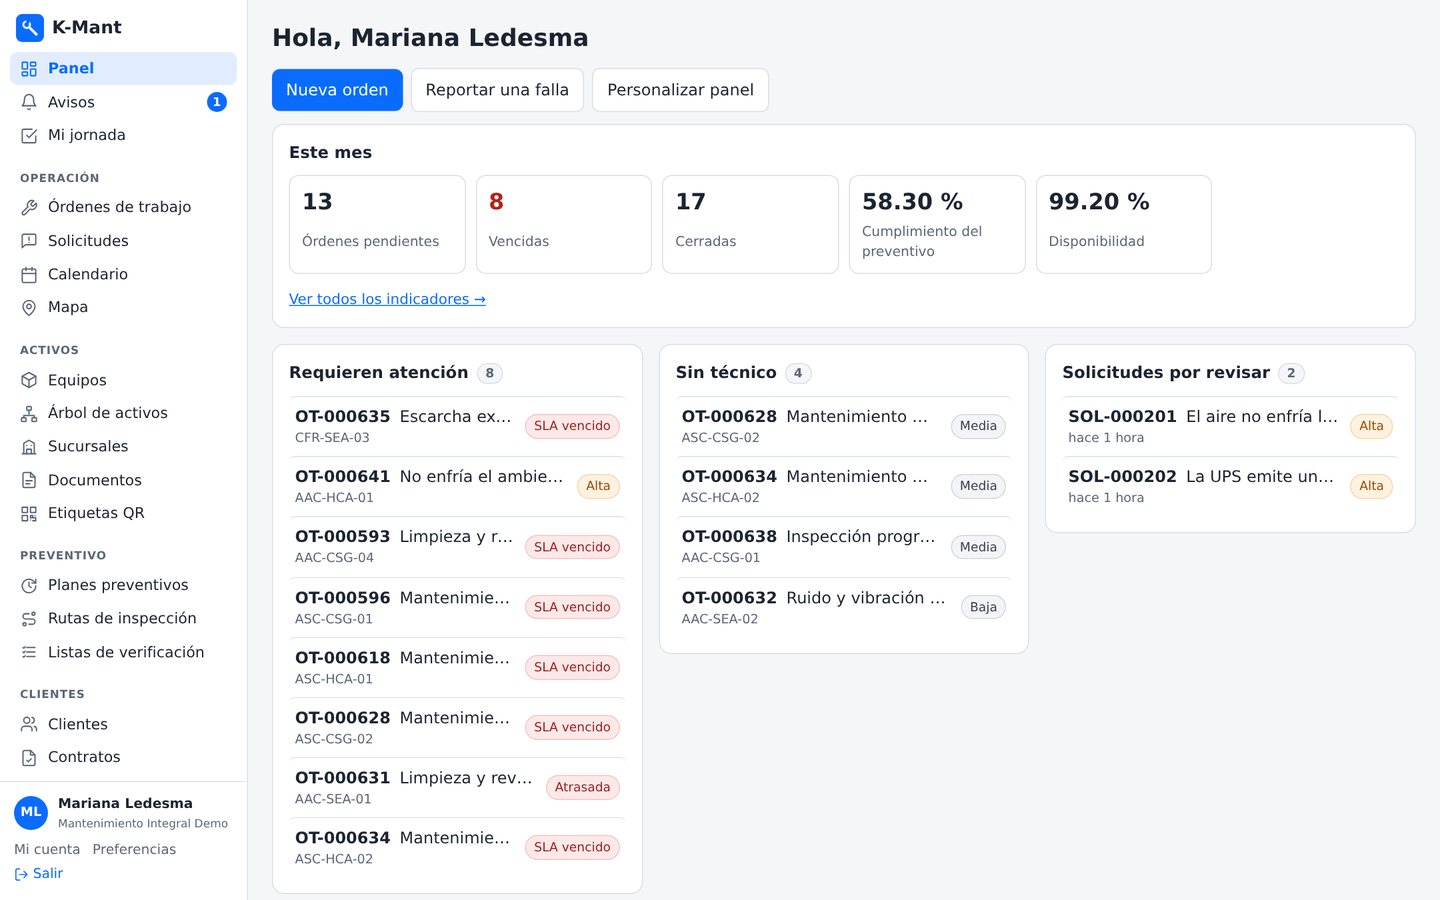
Task: Click the Árbol de activos hierarchy icon
Action: coord(29,413)
